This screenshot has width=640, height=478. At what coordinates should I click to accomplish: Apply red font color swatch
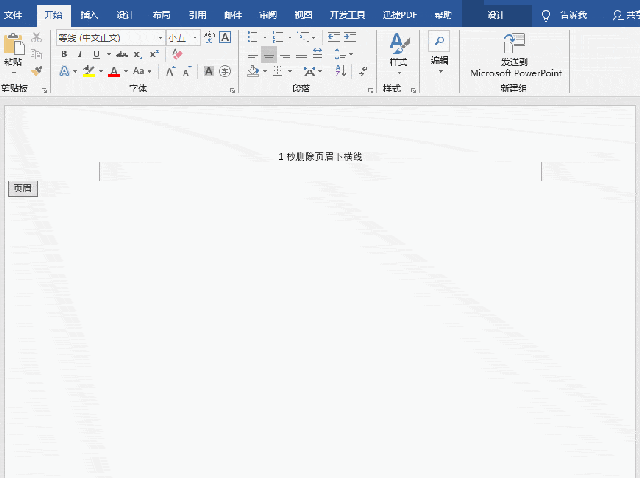tap(114, 71)
